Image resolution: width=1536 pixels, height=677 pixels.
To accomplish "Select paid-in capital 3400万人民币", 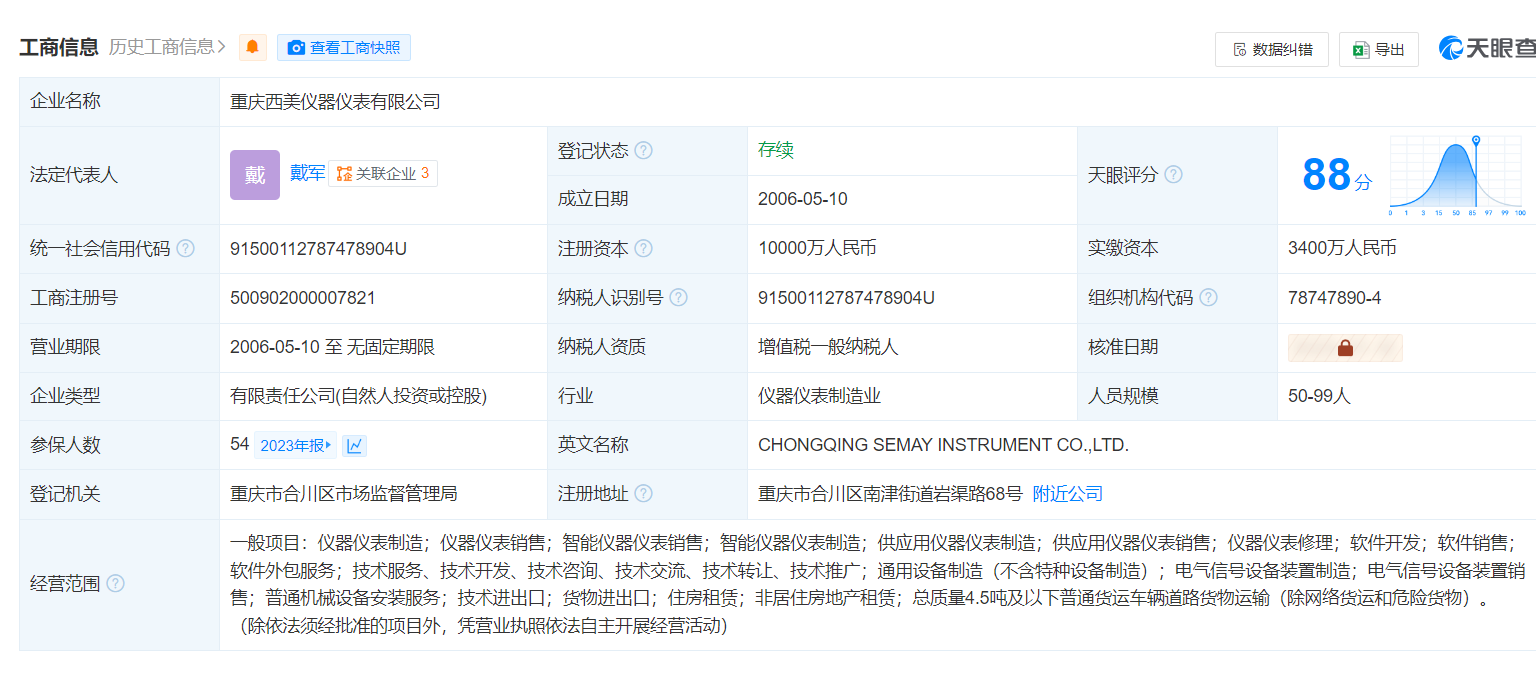I will coord(1342,249).
